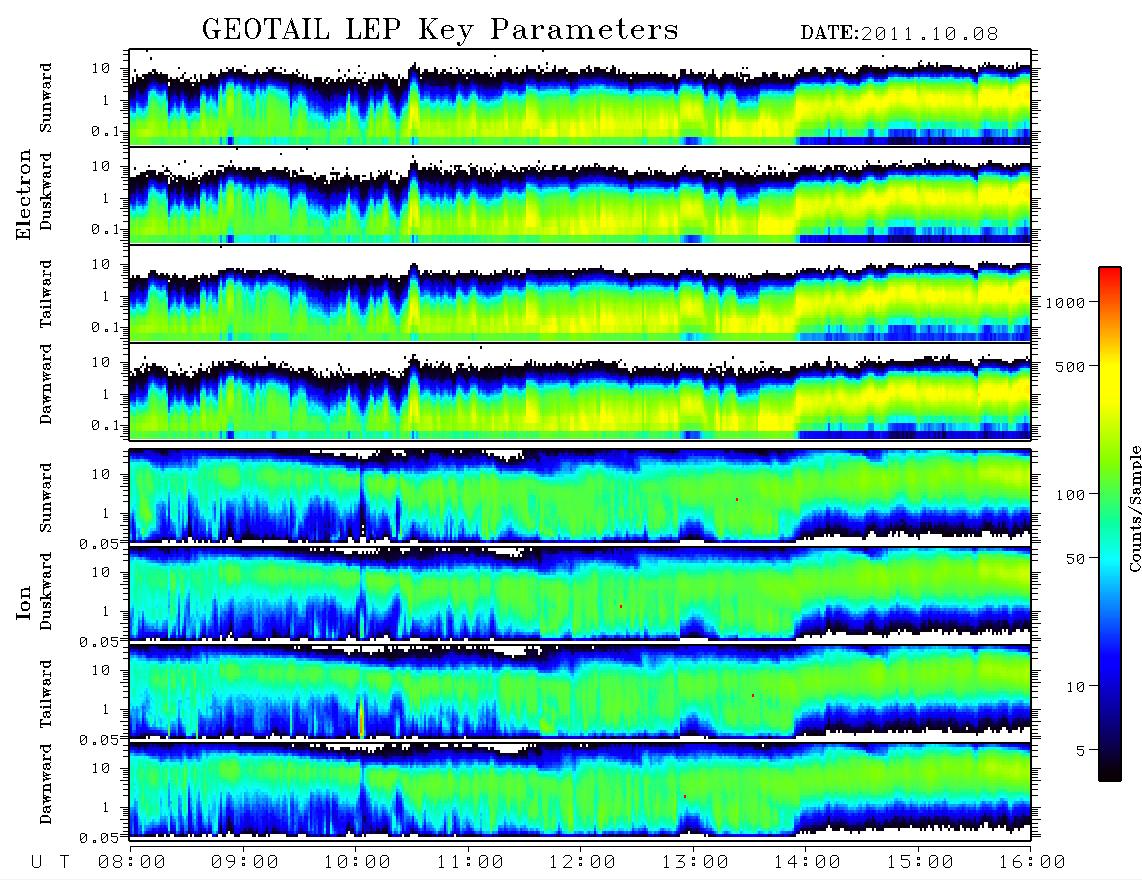Image resolution: width=1142 pixels, height=880 pixels.
Task: Select the 09:00 time tick label
Action: tap(245, 863)
